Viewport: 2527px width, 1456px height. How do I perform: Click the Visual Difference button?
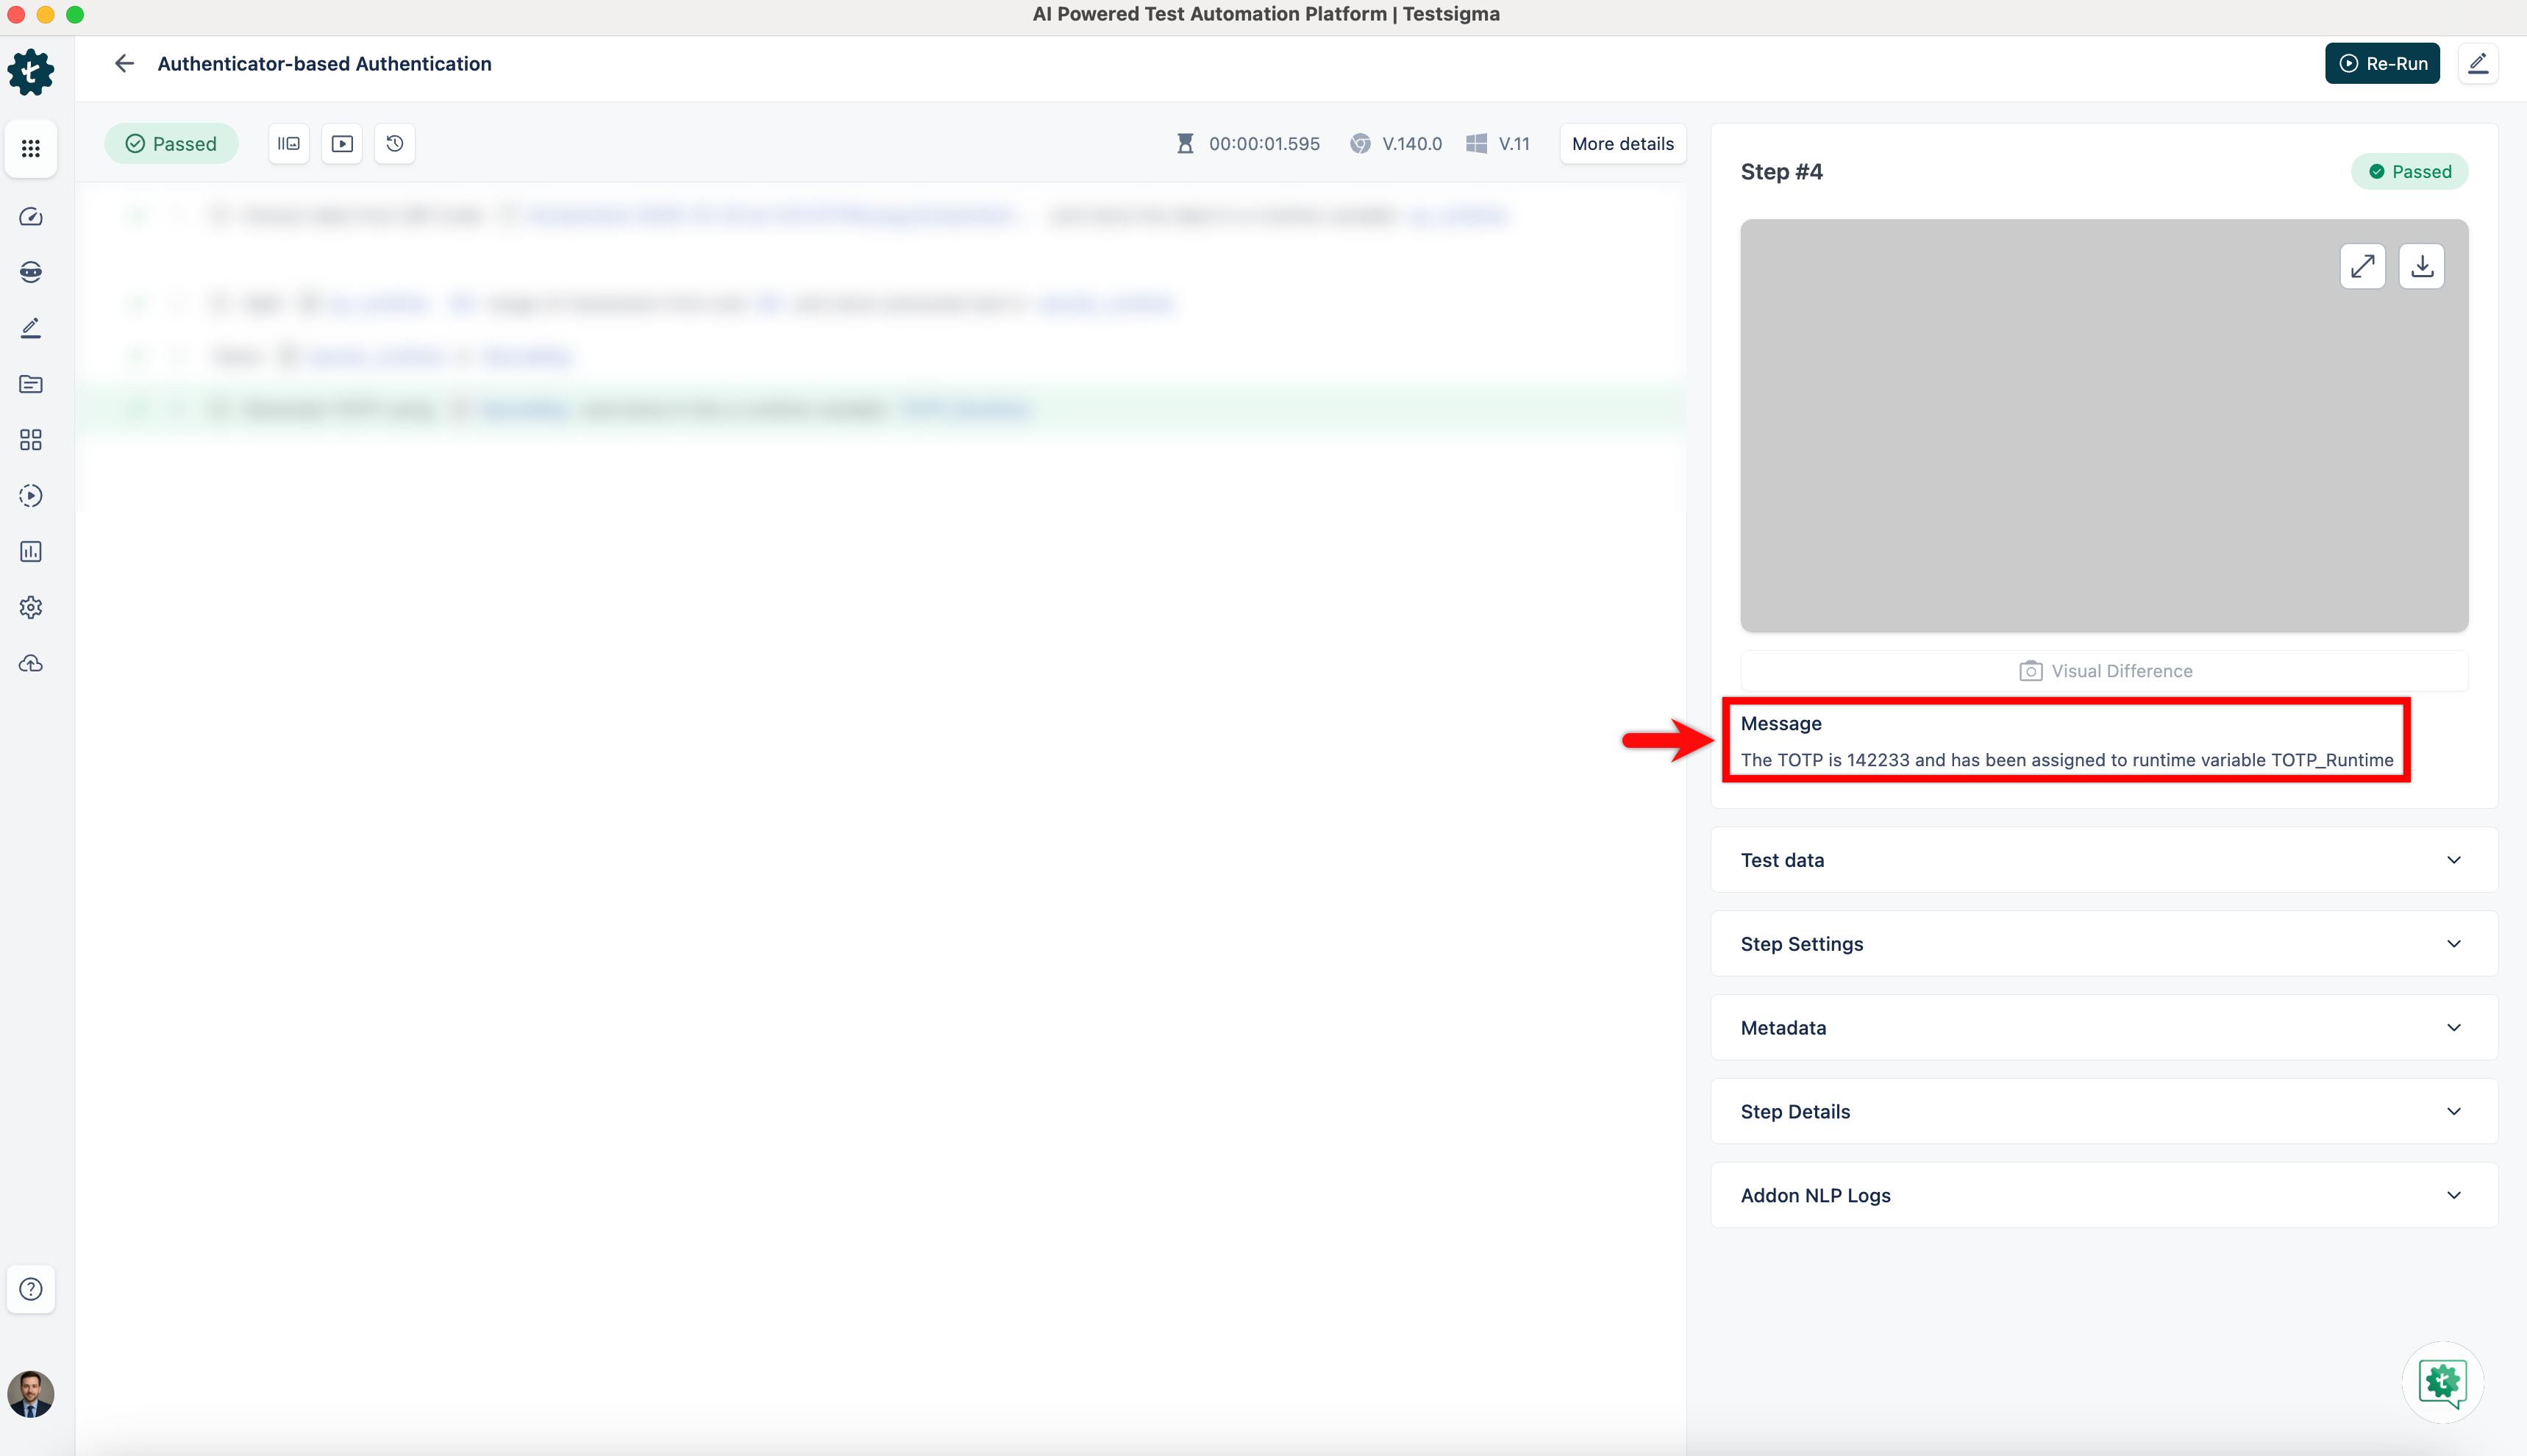click(x=2104, y=671)
